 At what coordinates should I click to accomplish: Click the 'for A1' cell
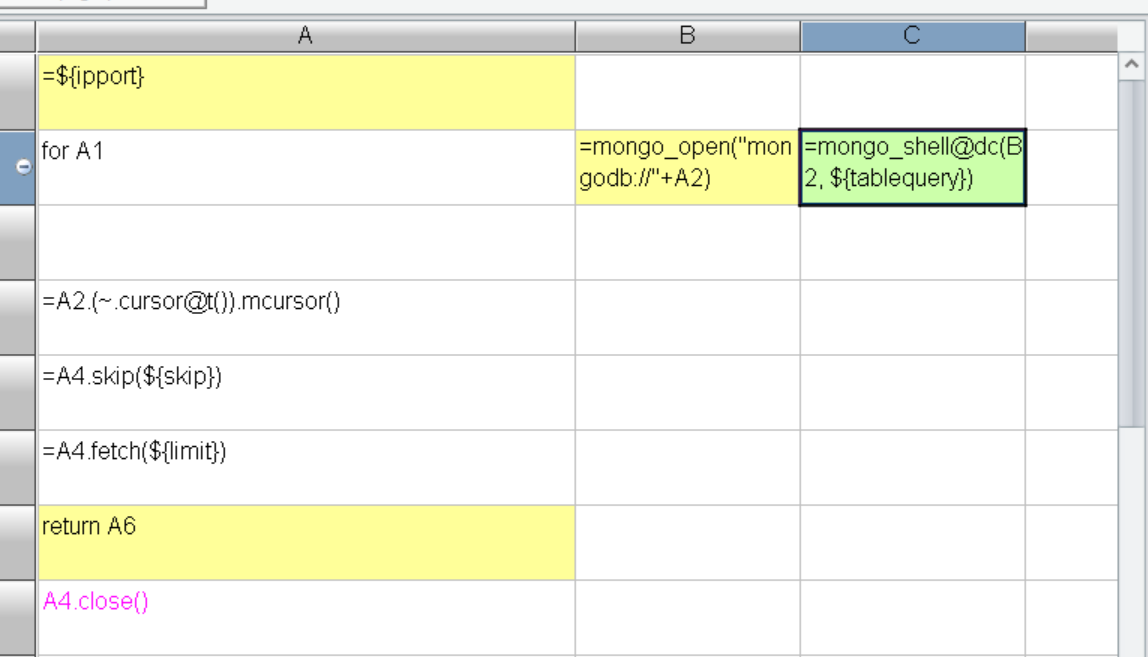point(306,167)
